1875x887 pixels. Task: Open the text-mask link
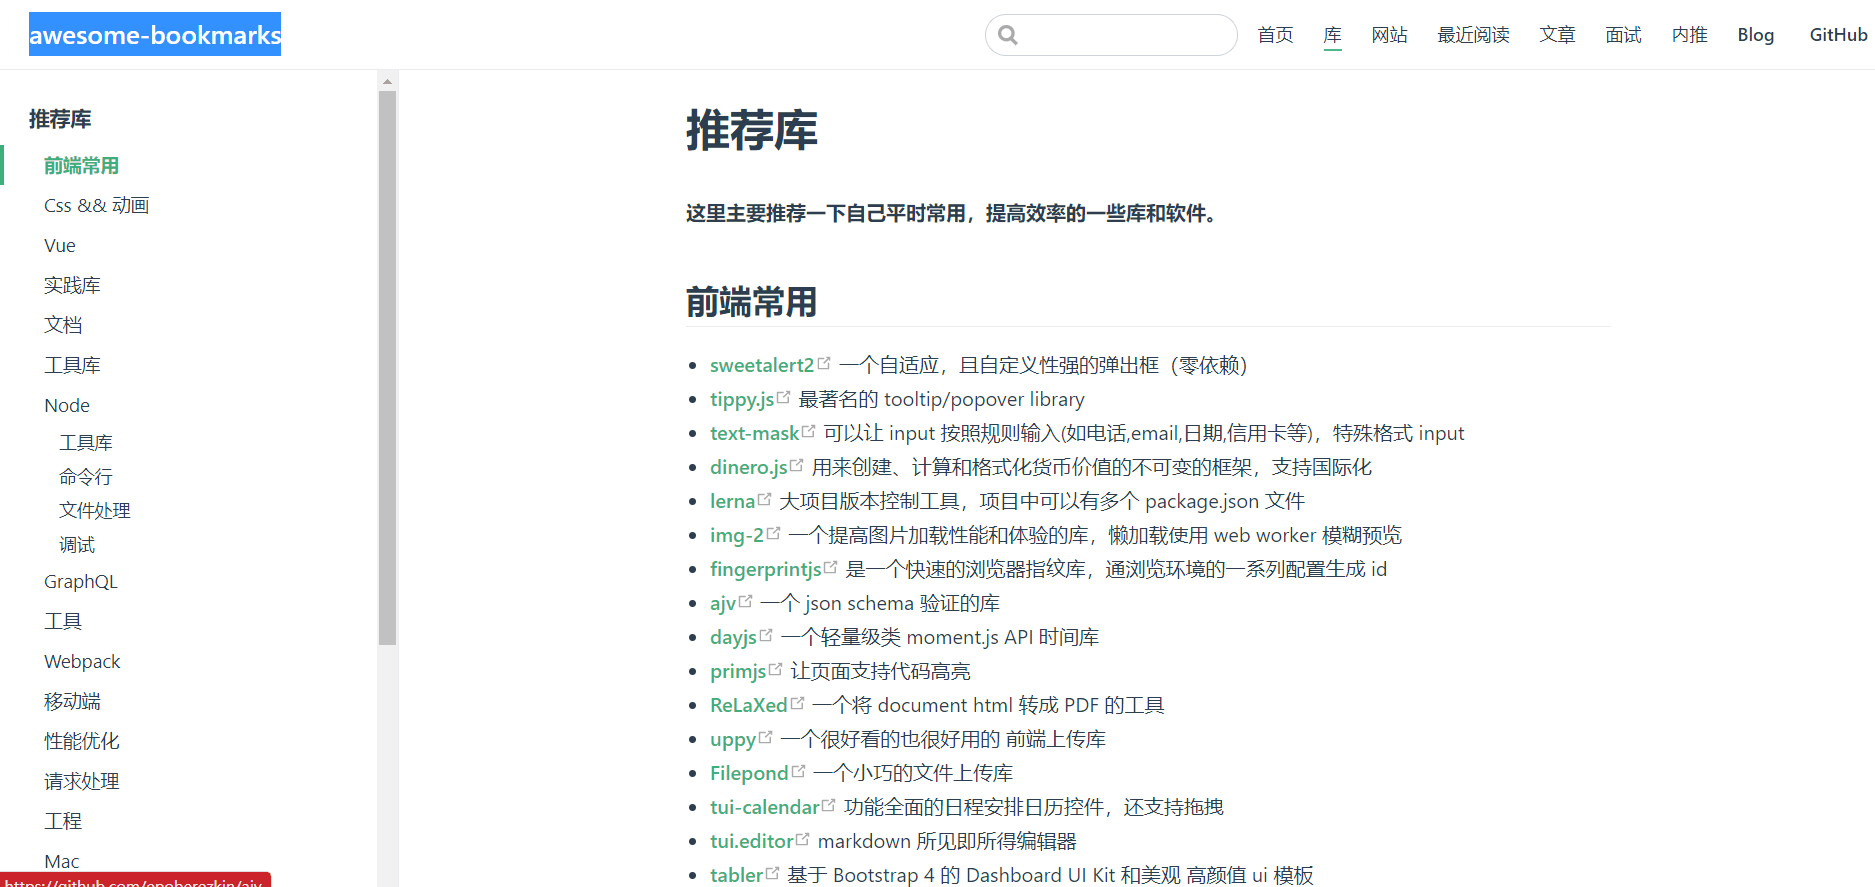[x=755, y=433]
